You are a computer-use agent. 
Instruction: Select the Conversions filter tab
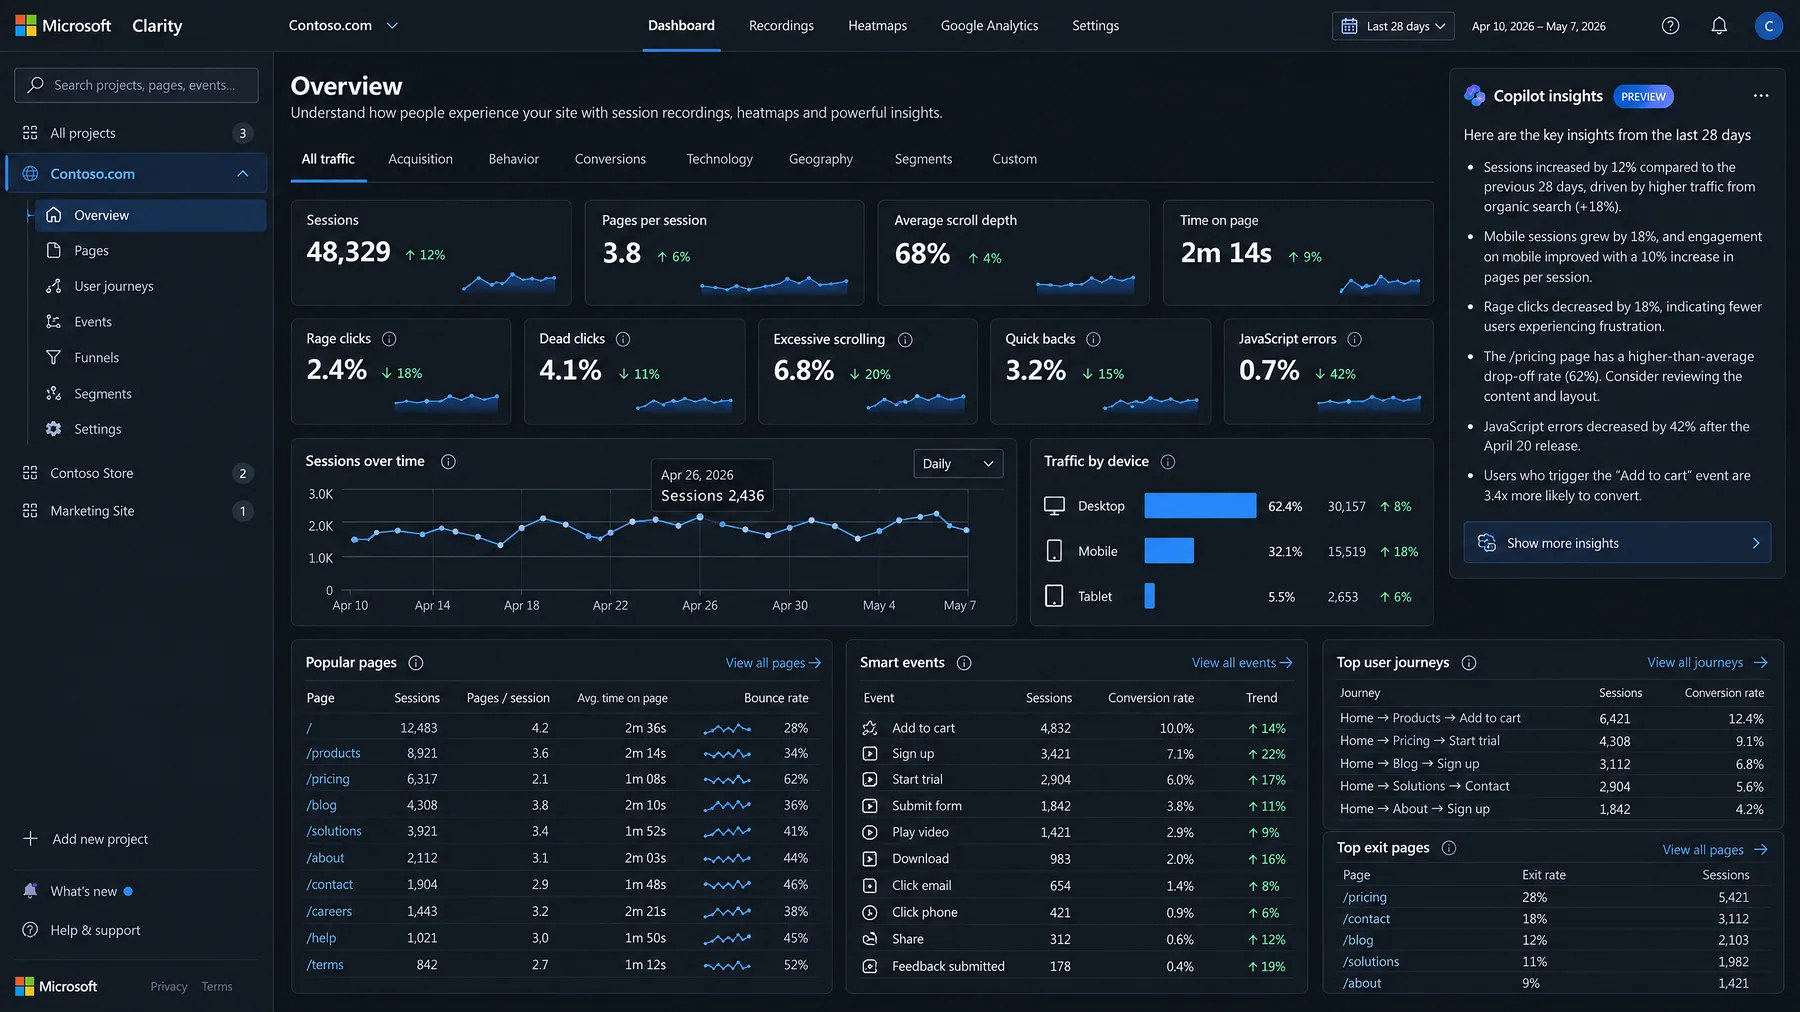click(610, 159)
